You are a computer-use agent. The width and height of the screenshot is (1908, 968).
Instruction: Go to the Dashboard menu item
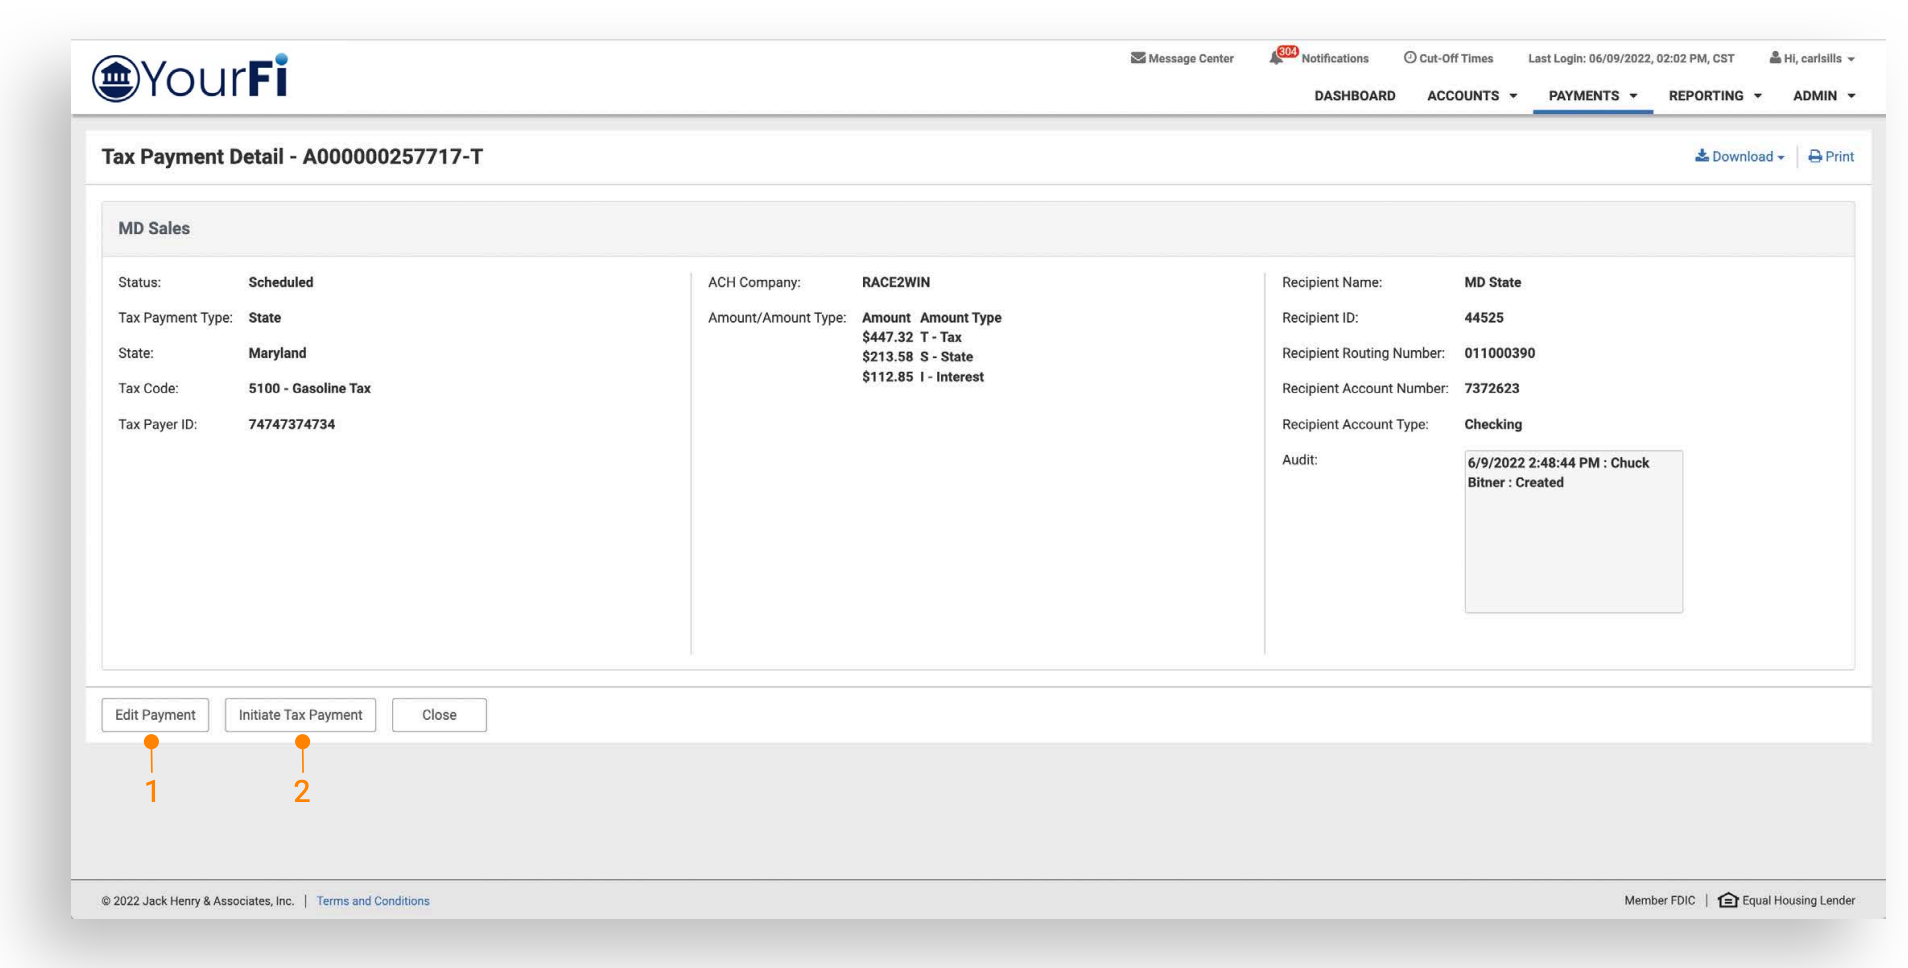[1354, 96]
